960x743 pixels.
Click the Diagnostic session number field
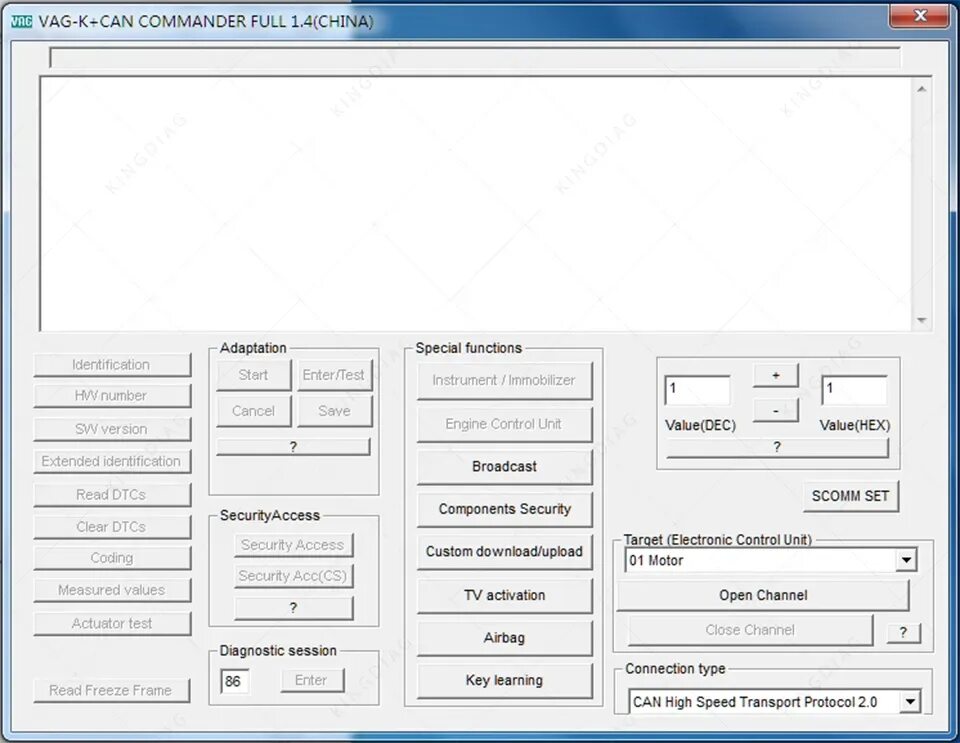coord(234,681)
